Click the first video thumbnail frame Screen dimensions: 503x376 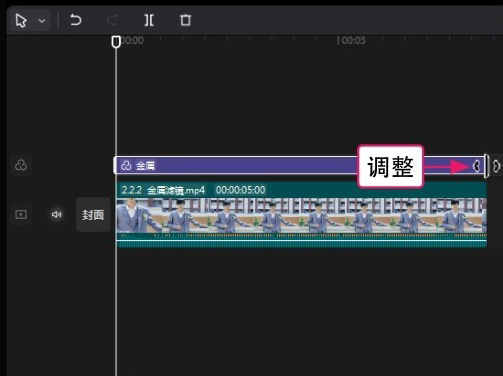click(x=139, y=215)
